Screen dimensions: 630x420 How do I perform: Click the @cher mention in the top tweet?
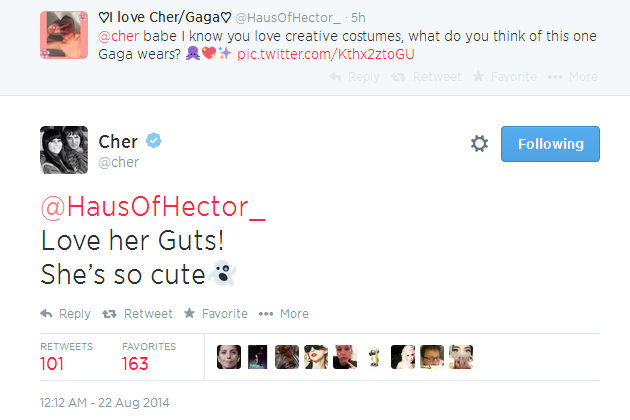[x=119, y=36]
